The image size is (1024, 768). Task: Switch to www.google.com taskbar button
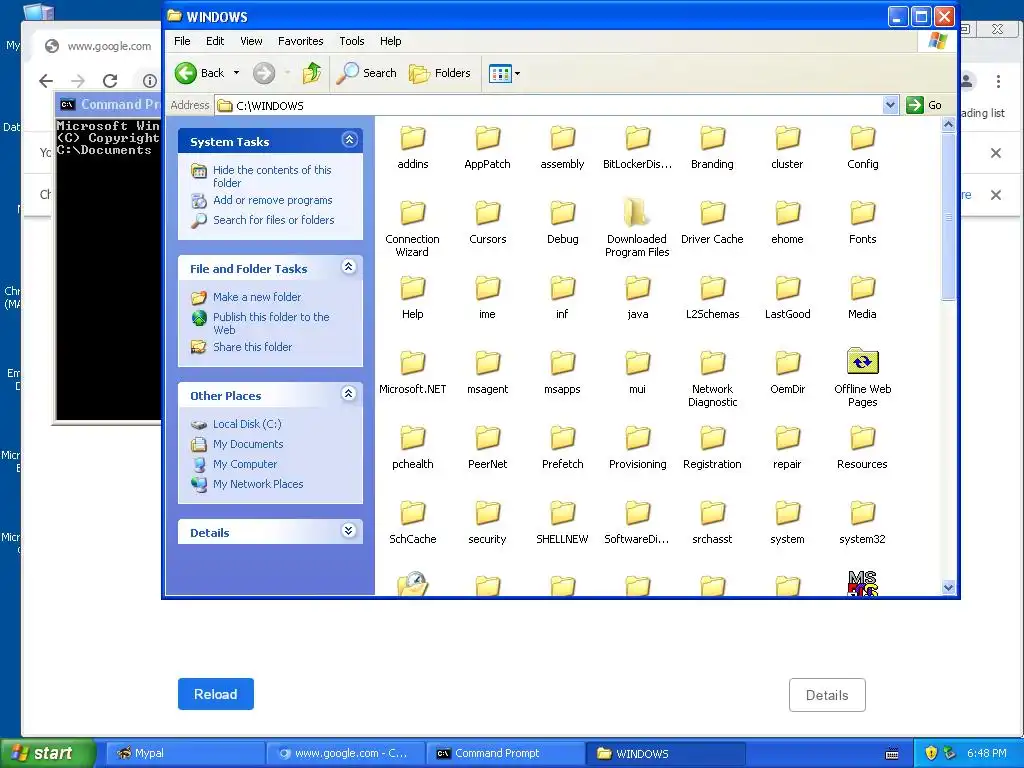pyautogui.click(x=345, y=754)
